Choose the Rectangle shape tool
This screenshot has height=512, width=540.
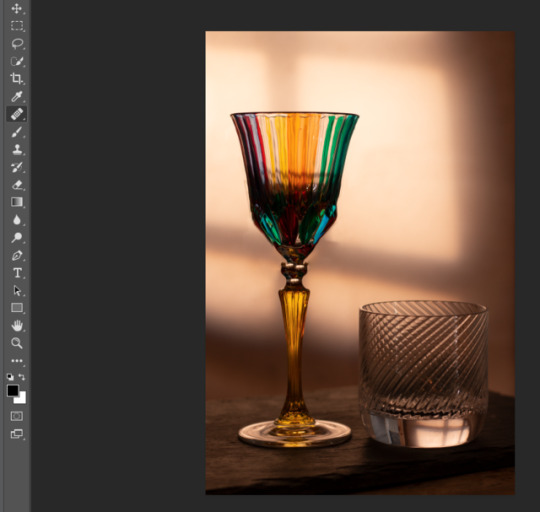pos(17,307)
